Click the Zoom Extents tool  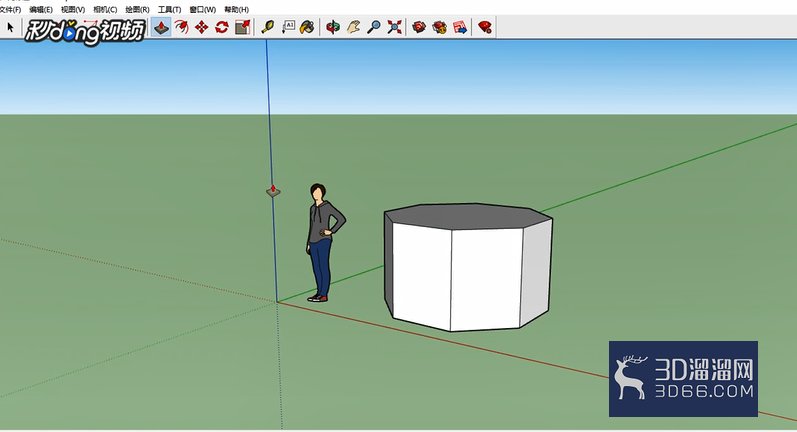(x=394, y=27)
